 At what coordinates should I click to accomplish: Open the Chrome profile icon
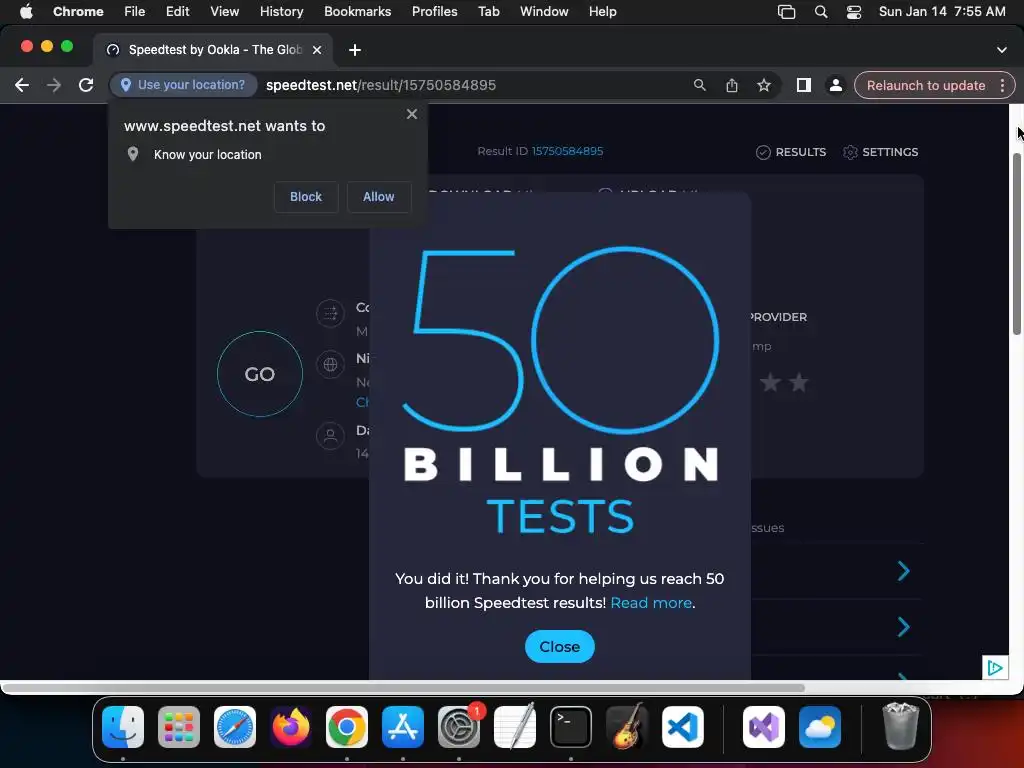click(835, 85)
